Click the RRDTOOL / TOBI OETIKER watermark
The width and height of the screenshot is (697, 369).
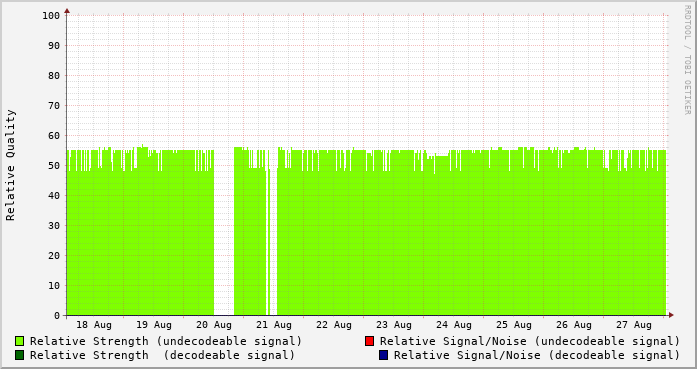coord(687,60)
